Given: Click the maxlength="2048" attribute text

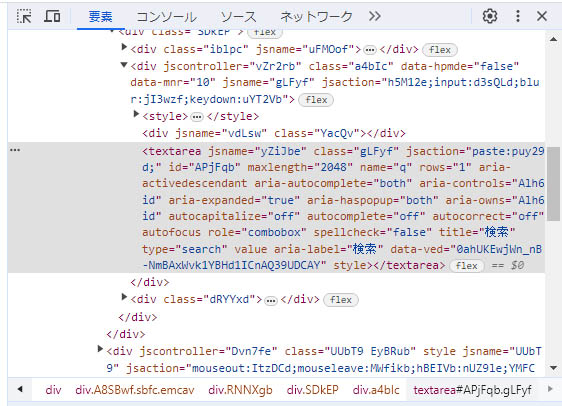Looking at the screenshot, I should (x=300, y=167).
